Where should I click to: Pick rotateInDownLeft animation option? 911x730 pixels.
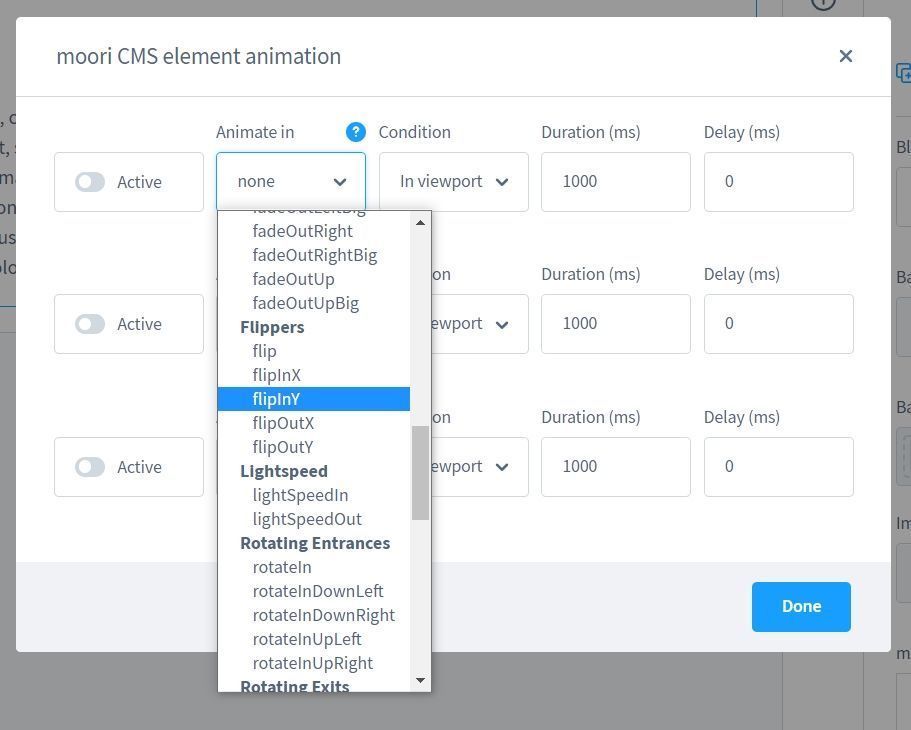[317, 591]
